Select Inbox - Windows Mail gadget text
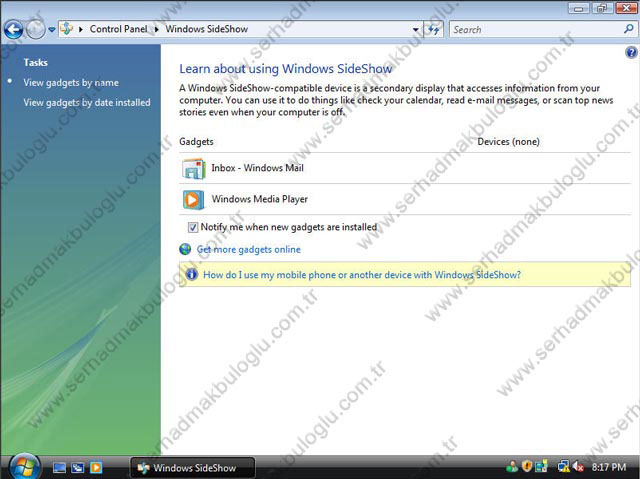This screenshot has height=479, width=640. (x=258, y=168)
